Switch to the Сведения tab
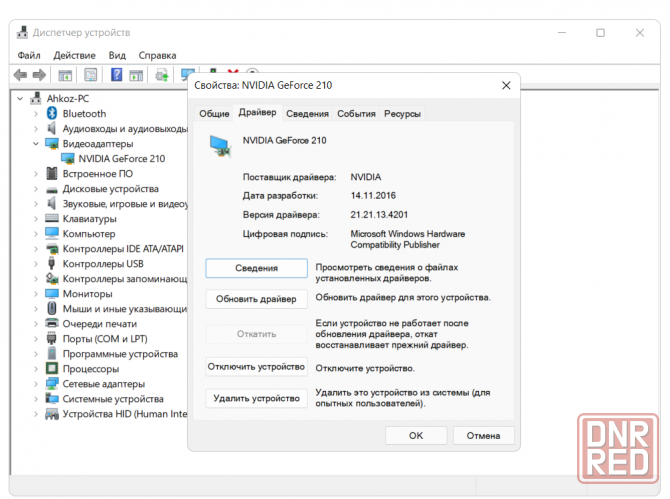Viewport: 670px width, 499px height. (307, 114)
